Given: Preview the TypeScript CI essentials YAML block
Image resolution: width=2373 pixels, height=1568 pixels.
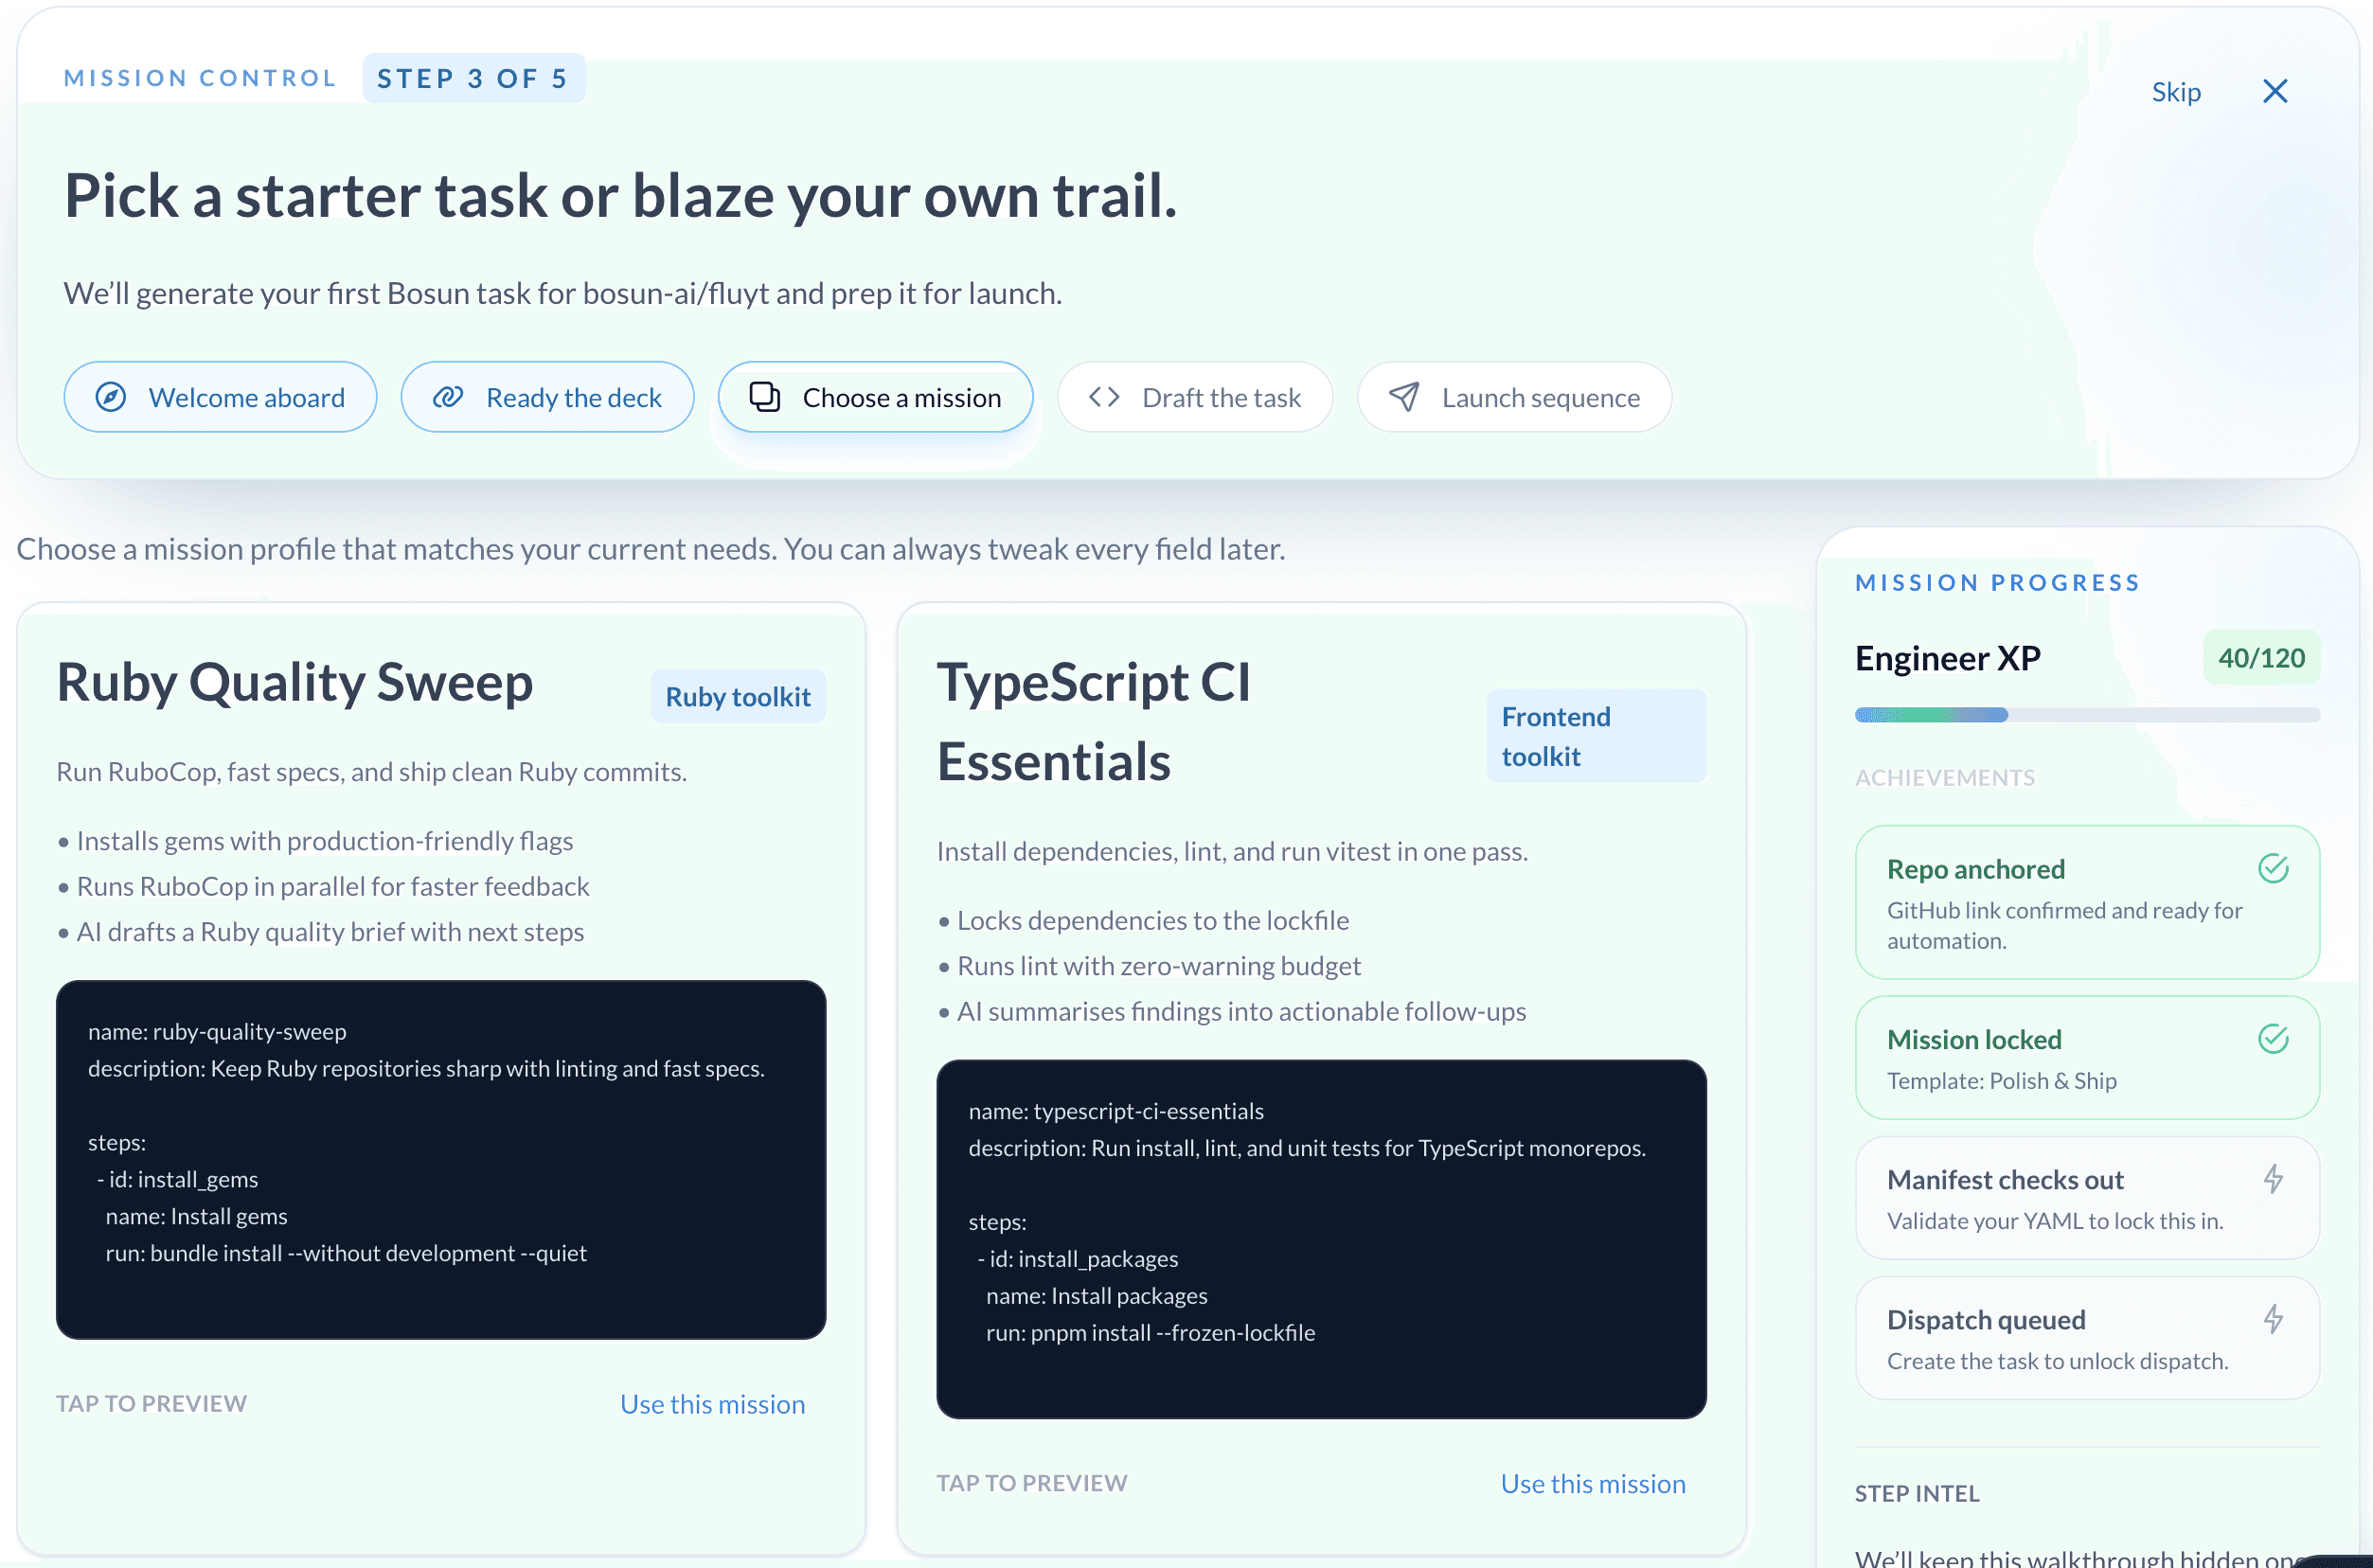Looking at the screenshot, I should 1321,1239.
